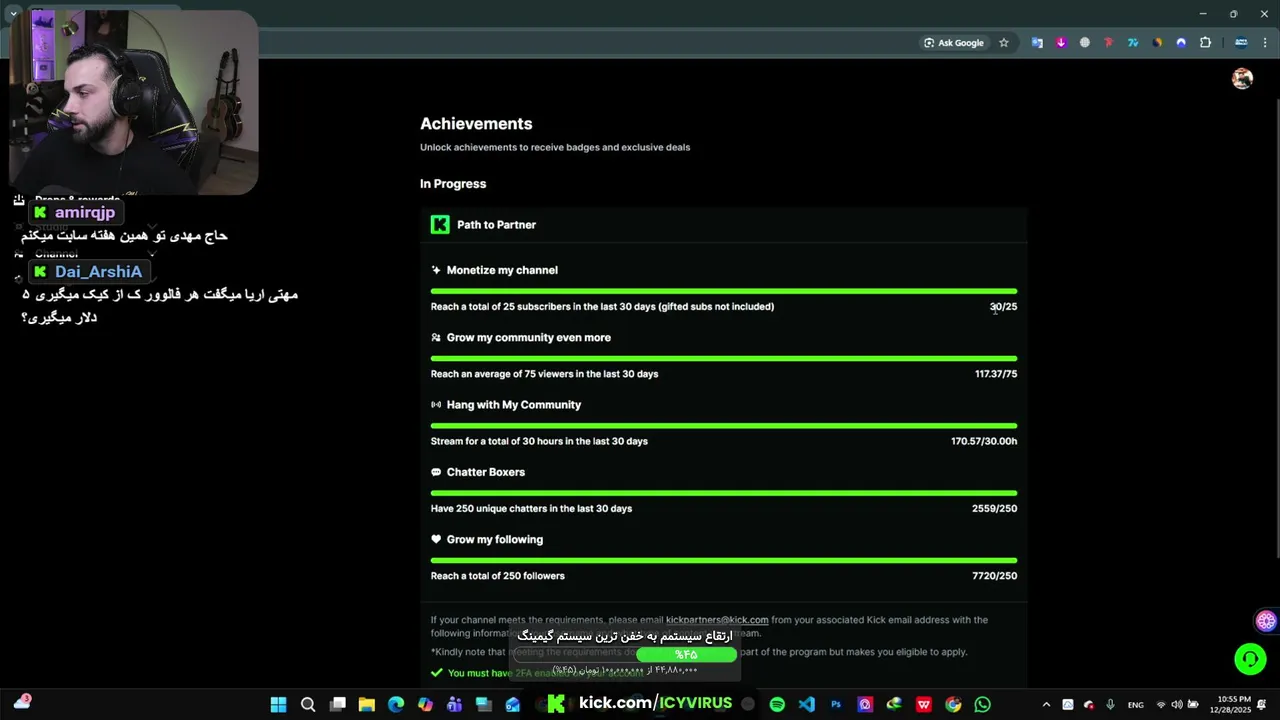Select the Chatter Boxers title
This screenshot has height=720, width=1280.
(486, 472)
